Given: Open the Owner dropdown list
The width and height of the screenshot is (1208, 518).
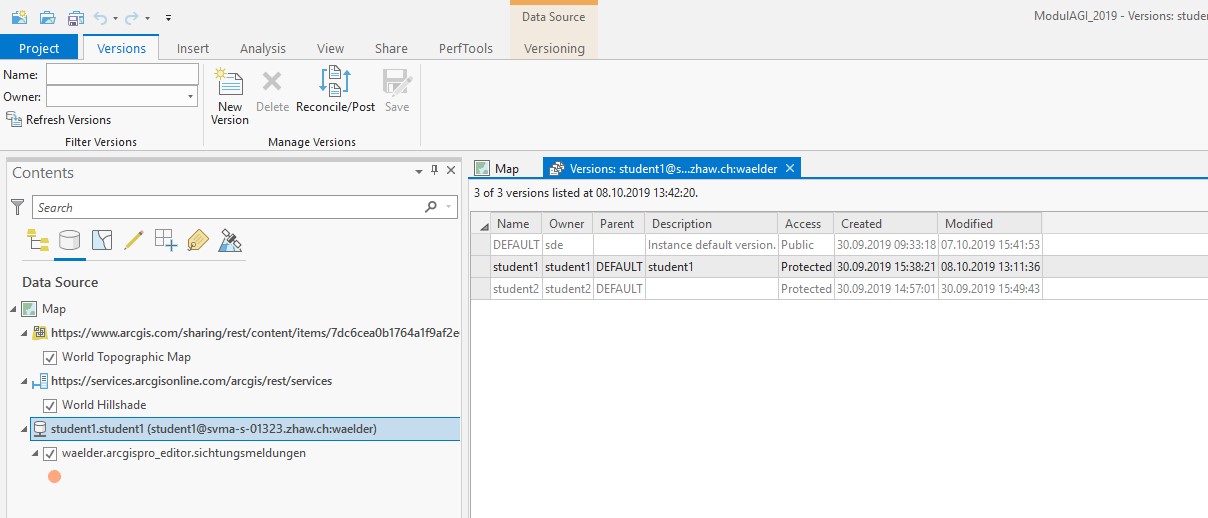Looking at the screenshot, I should click(x=190, y=97).
